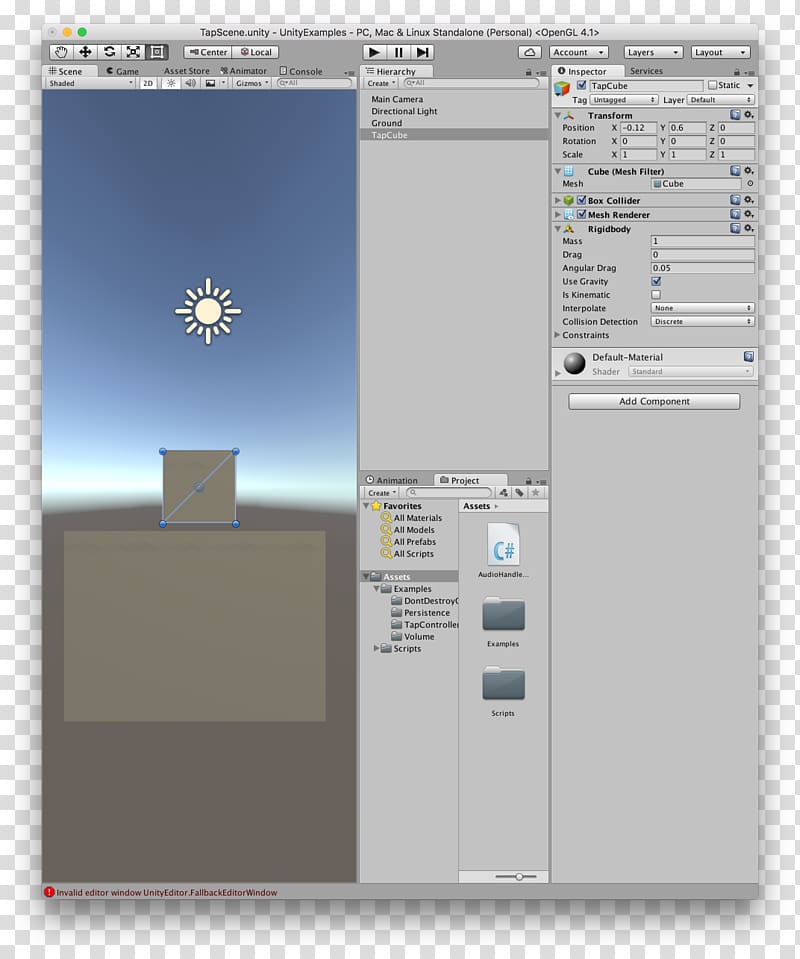Screen dimensions: 800x959
Task: Select the Rotate tool
Action: (x=109, y=52)
